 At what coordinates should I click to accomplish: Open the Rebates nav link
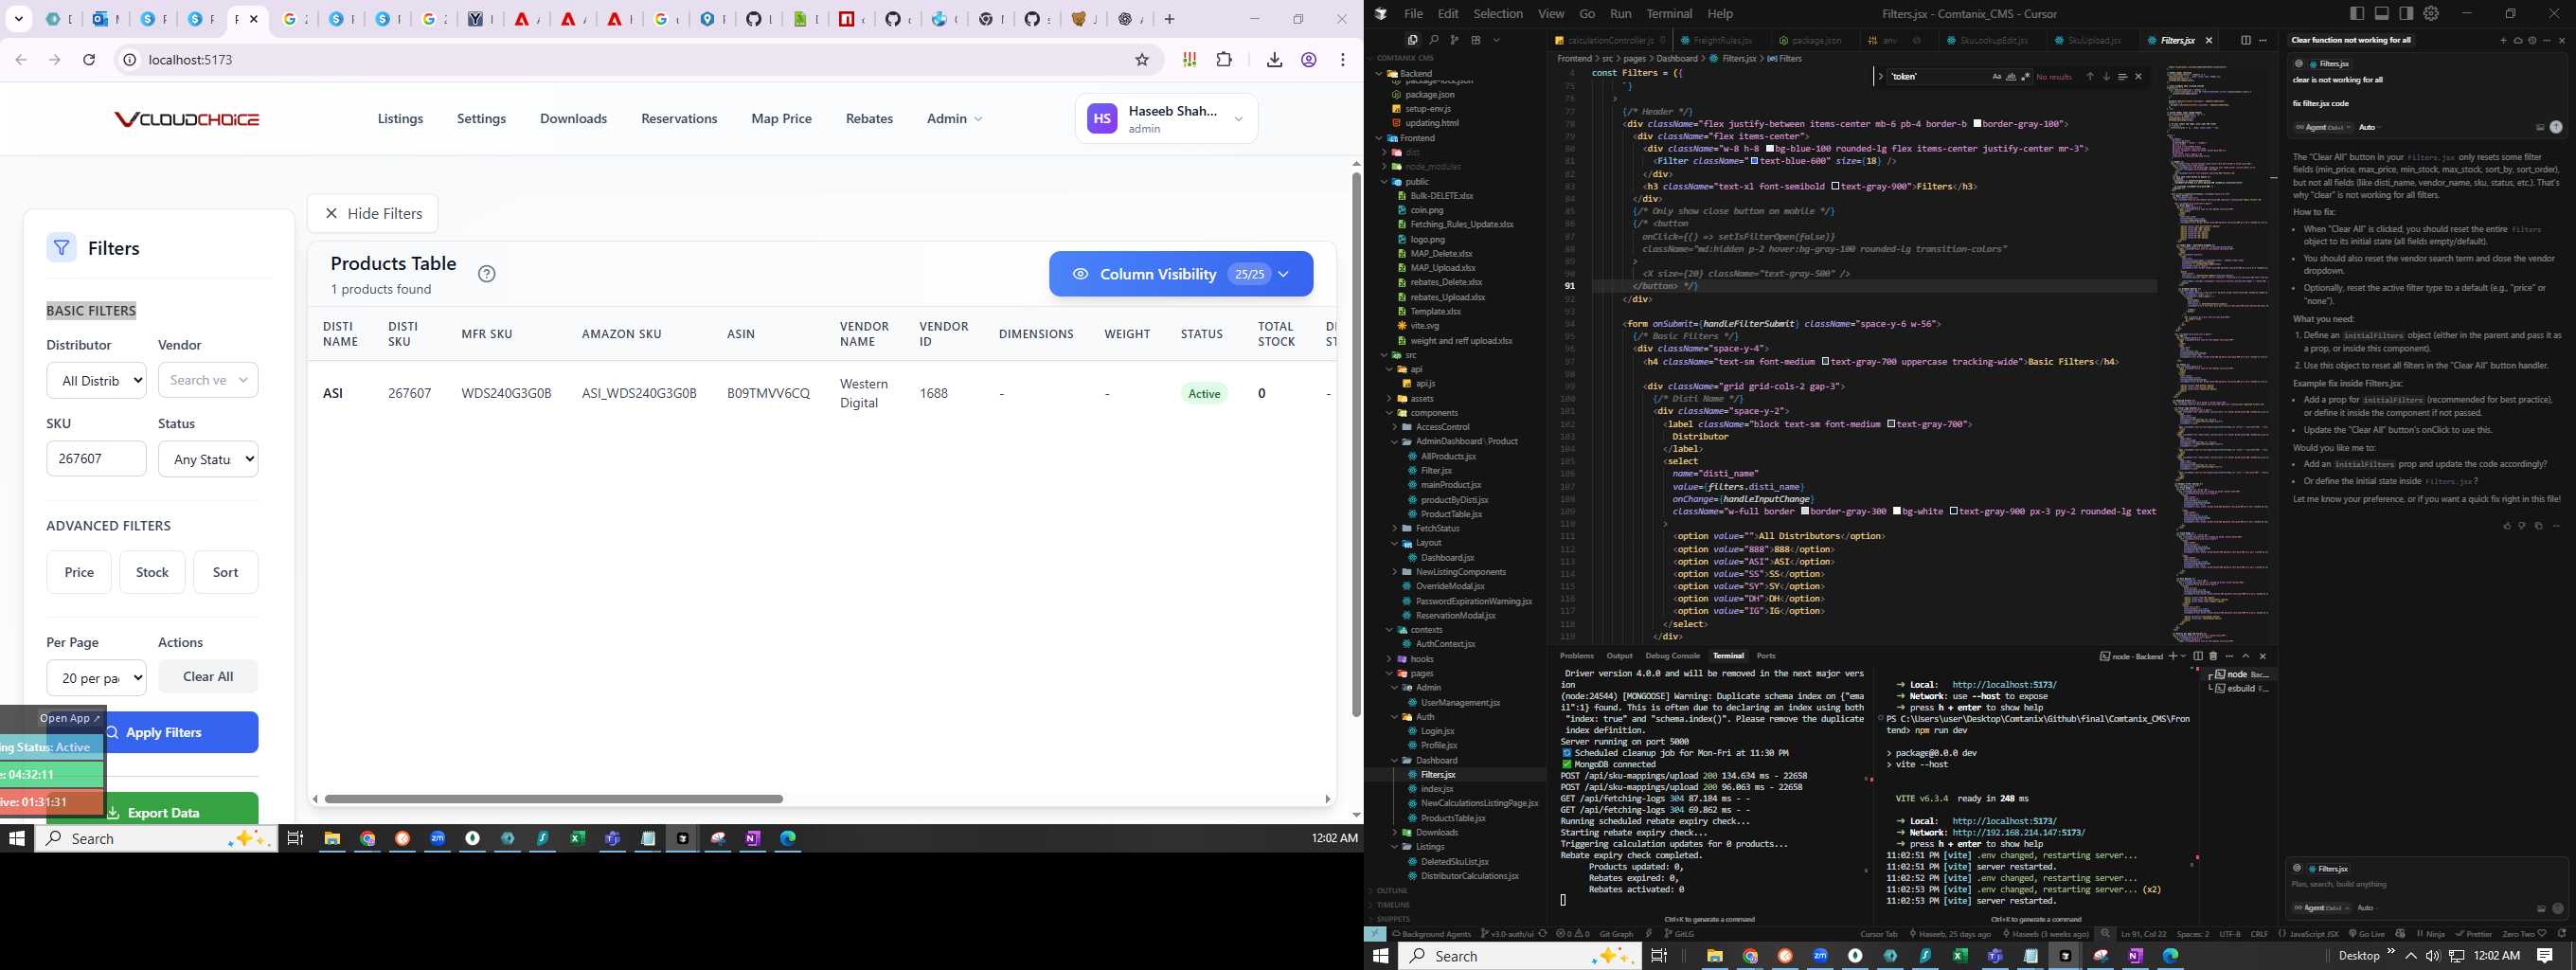click(x=869, y=118)
